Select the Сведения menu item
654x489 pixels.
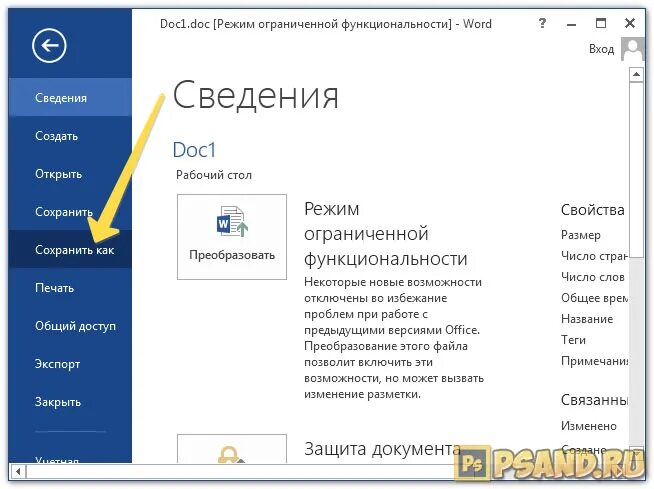tap(70, 98)
